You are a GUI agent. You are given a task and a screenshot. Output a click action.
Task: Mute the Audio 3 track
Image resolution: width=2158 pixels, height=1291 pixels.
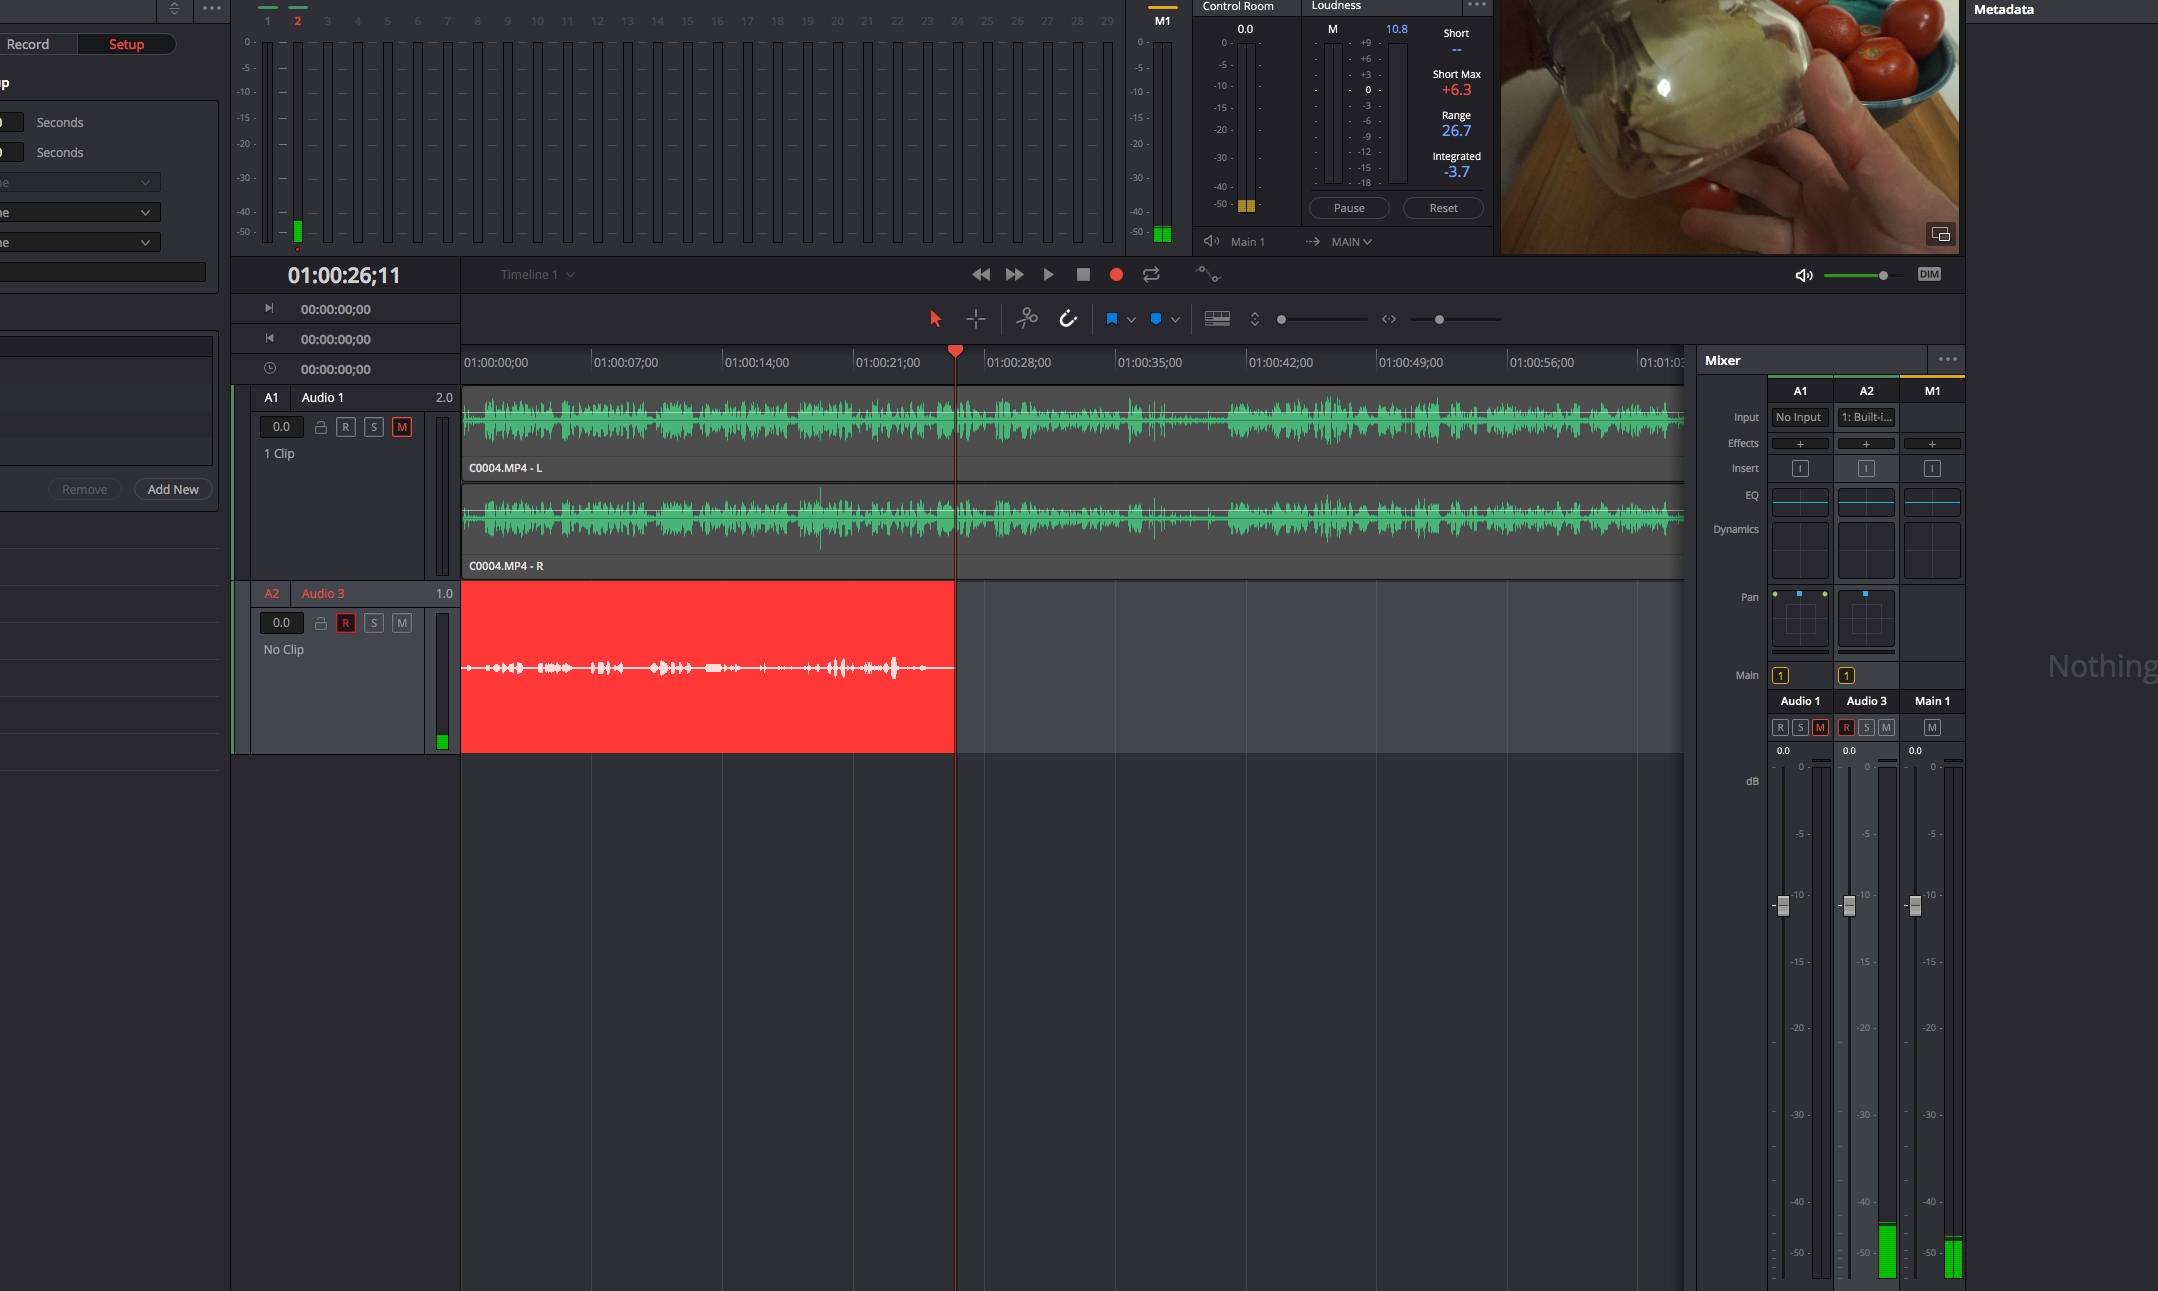click(403, 621)
